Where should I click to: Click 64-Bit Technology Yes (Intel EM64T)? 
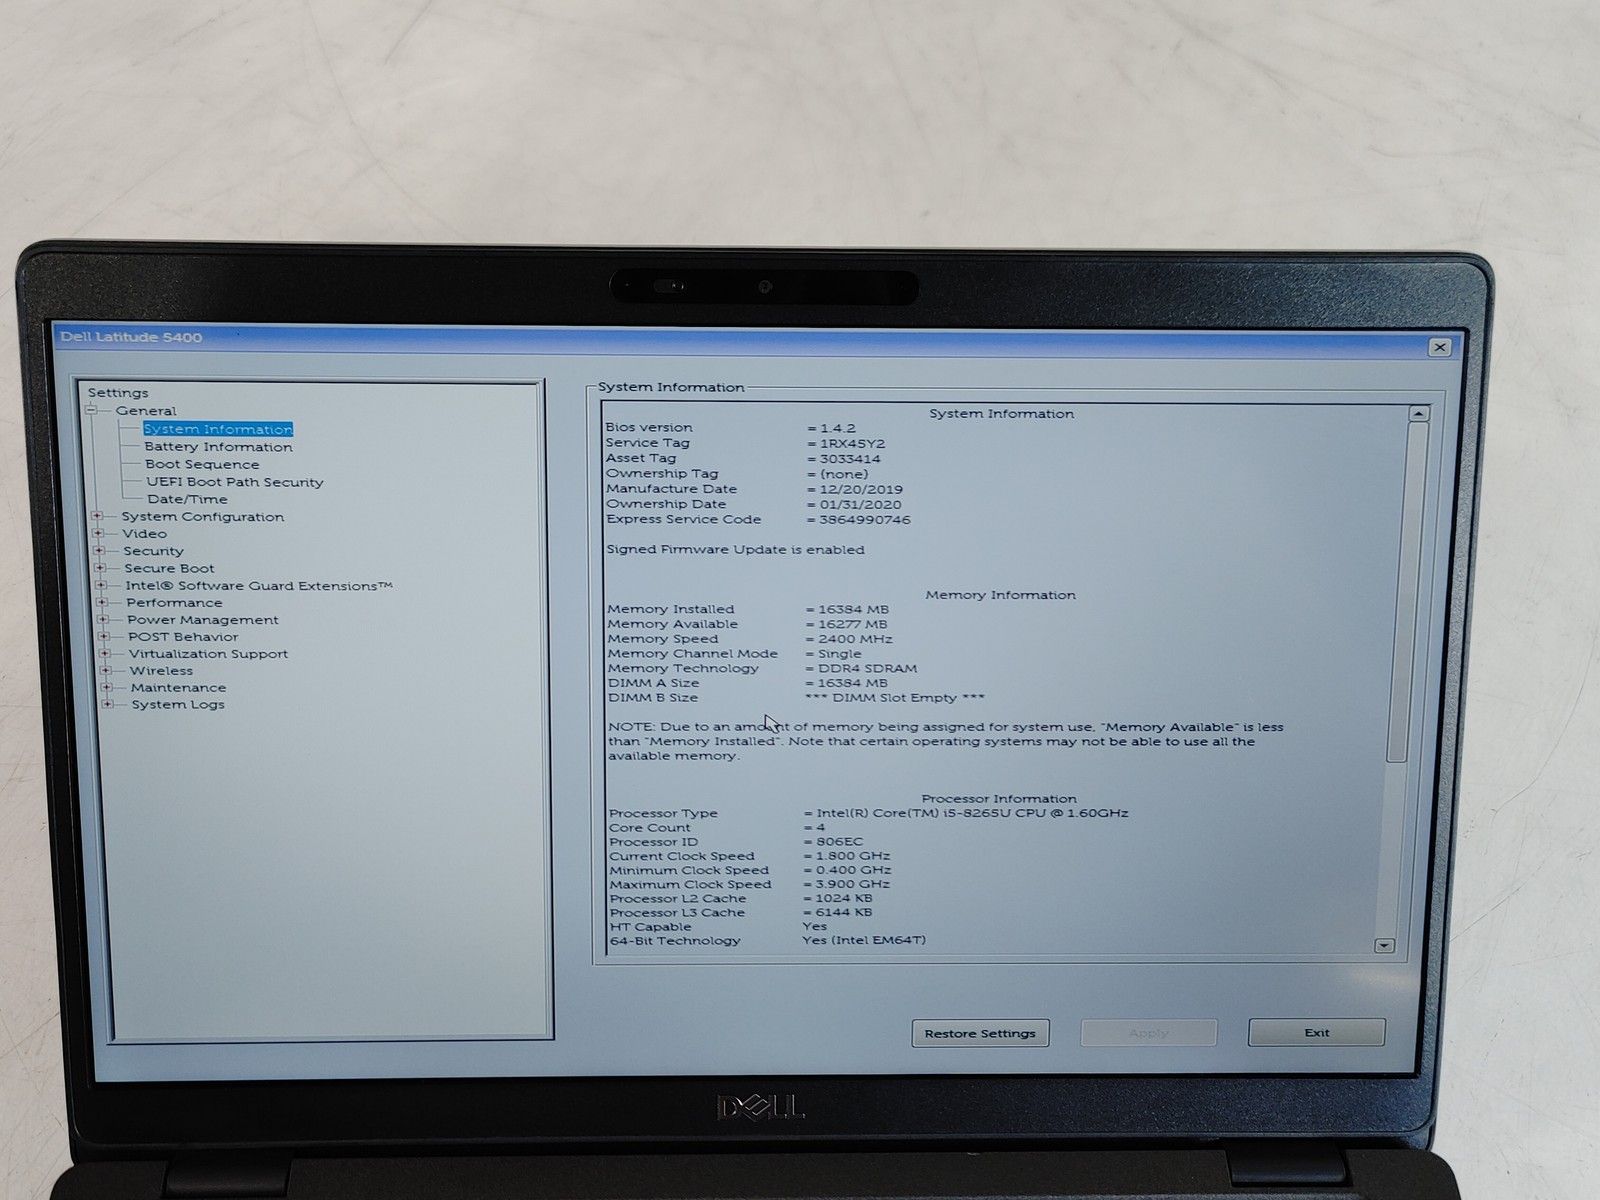(x=864, y=940)
